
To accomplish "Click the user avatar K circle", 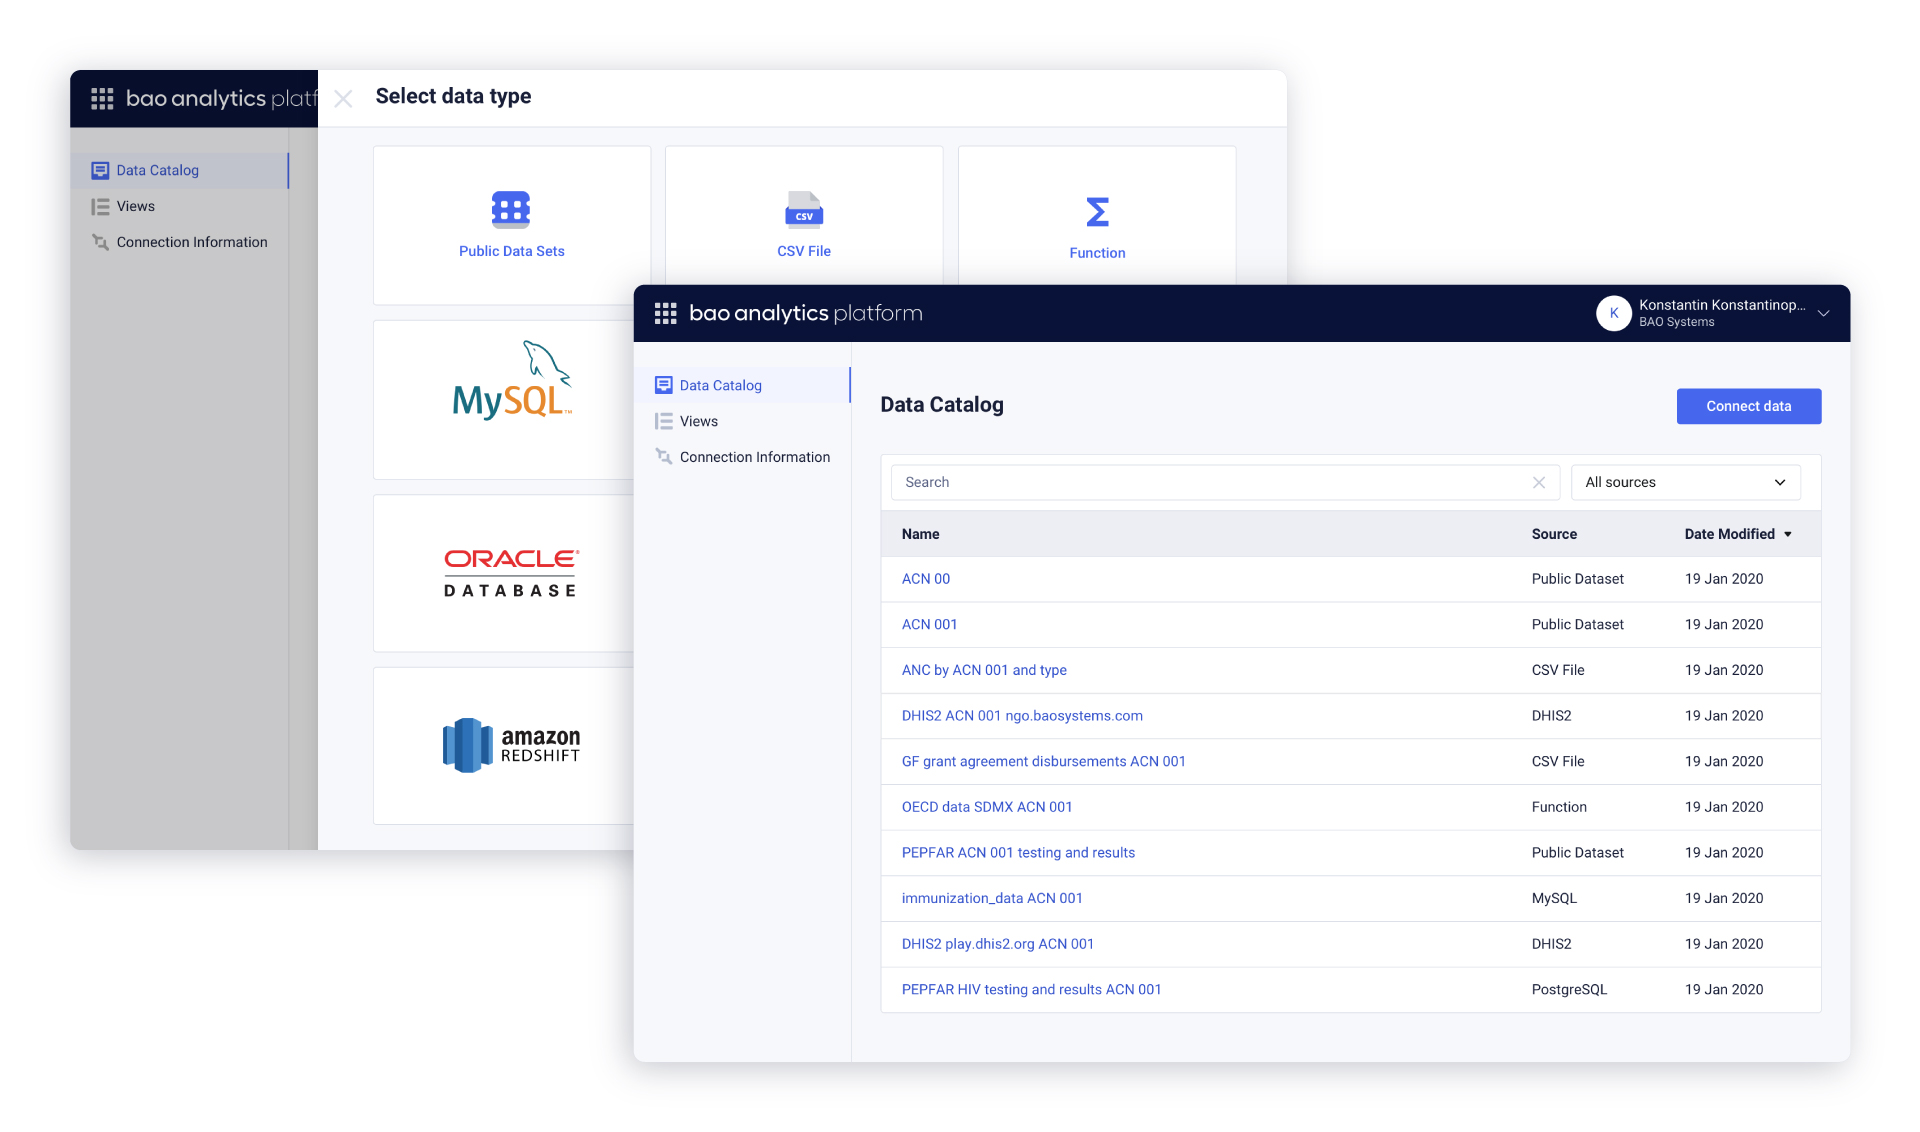I will (x=1613, y=314).
